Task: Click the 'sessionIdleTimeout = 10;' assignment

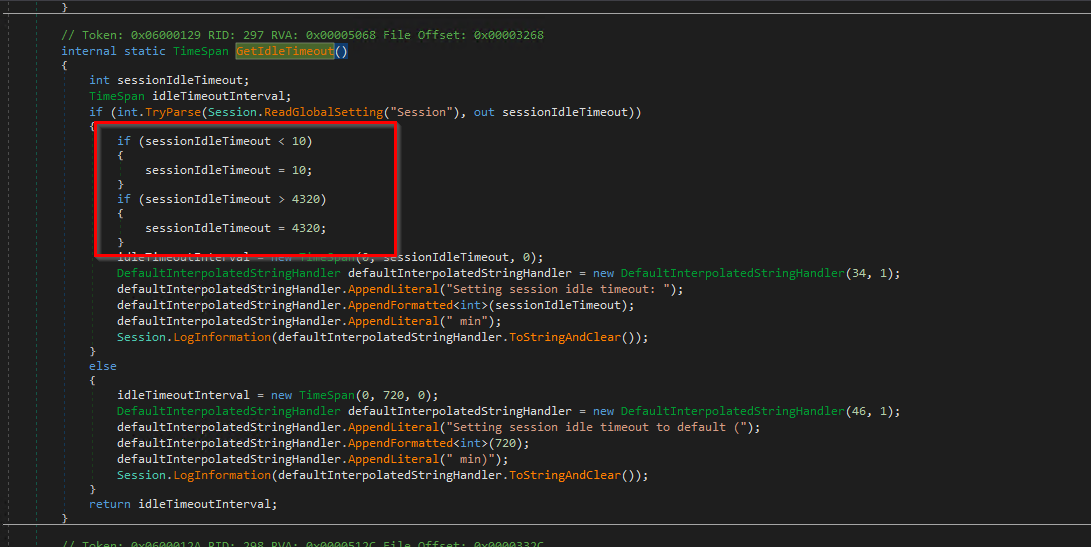Action: pyautogui.click(x=229, y=170)
